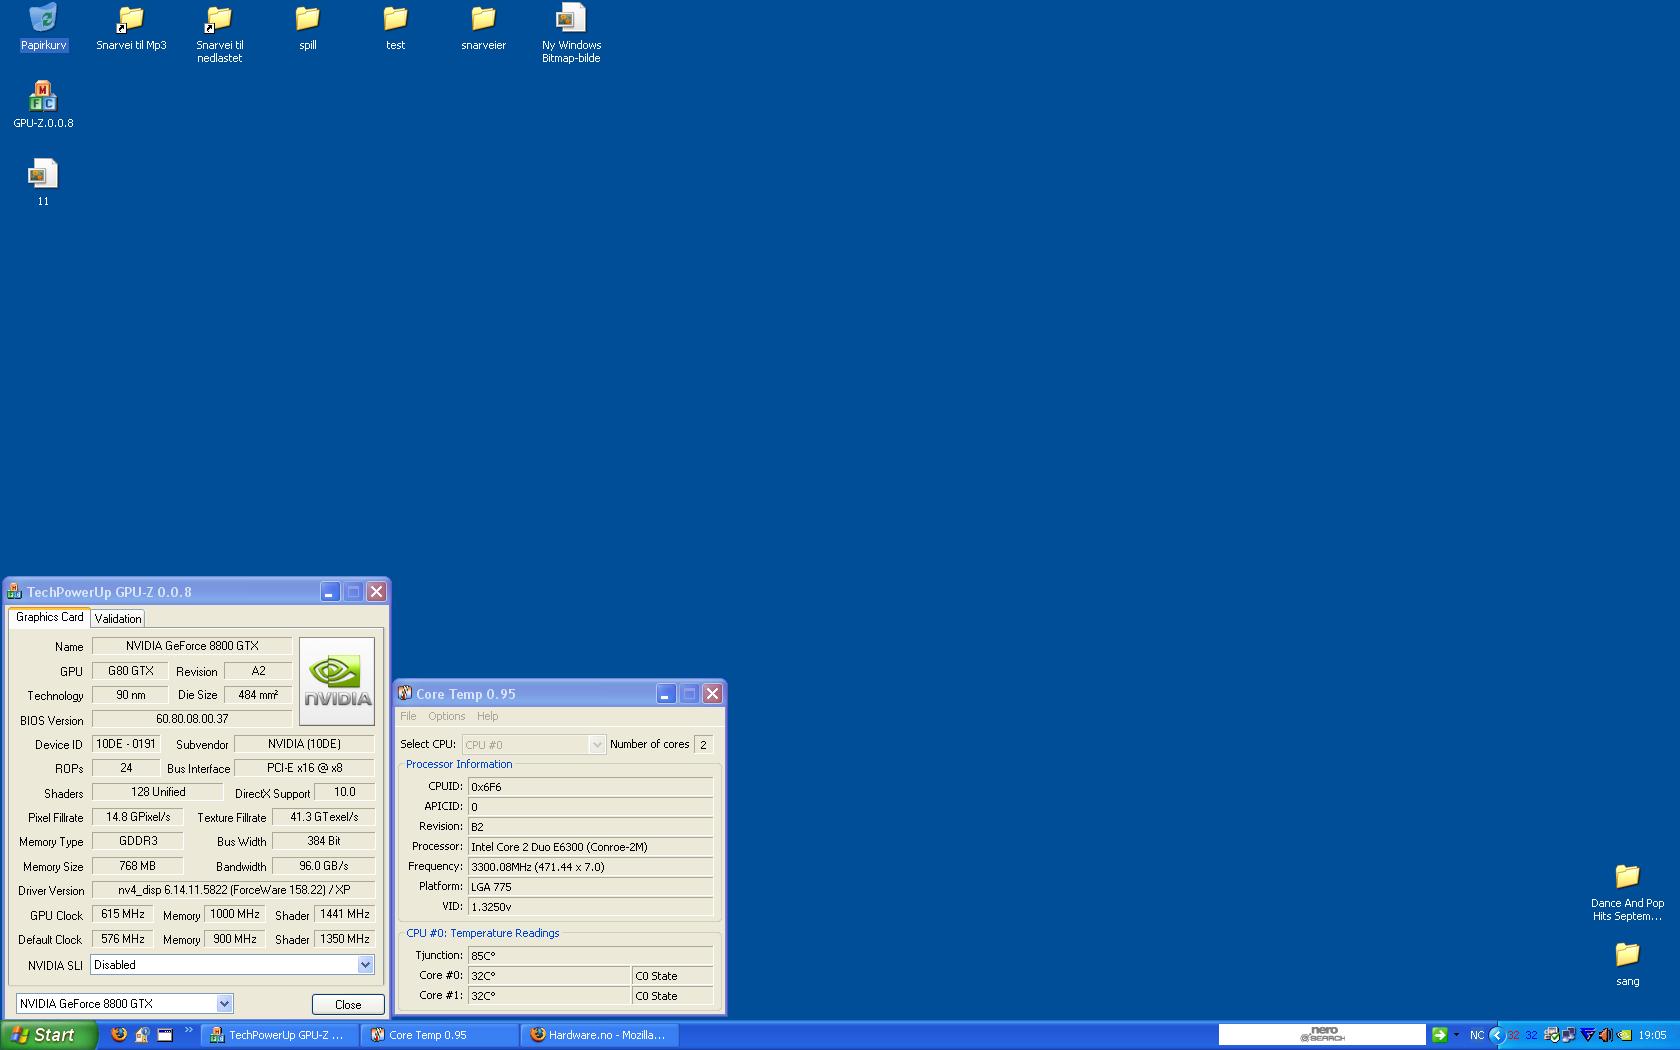Click the green Nero Search go arrow
This screenshot has width=1680, height=1050.
tap(1439, 1035)
